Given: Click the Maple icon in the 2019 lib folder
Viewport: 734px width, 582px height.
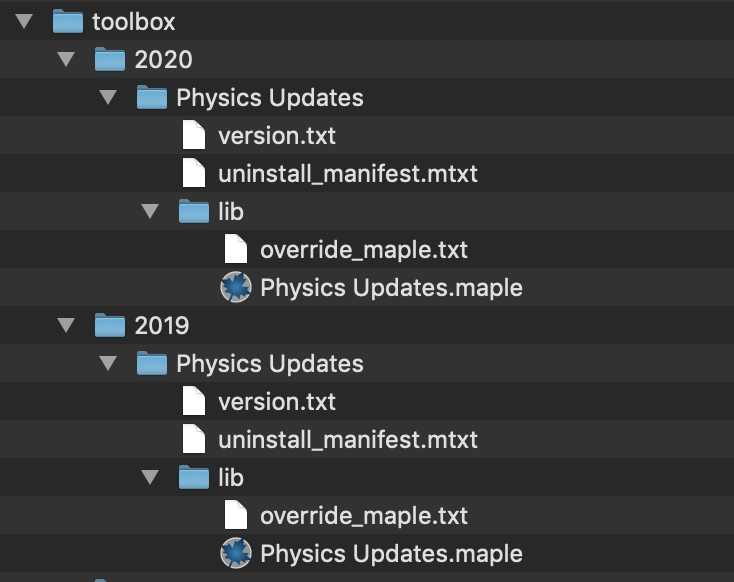Looking at the screenshot, I should 236,553.
